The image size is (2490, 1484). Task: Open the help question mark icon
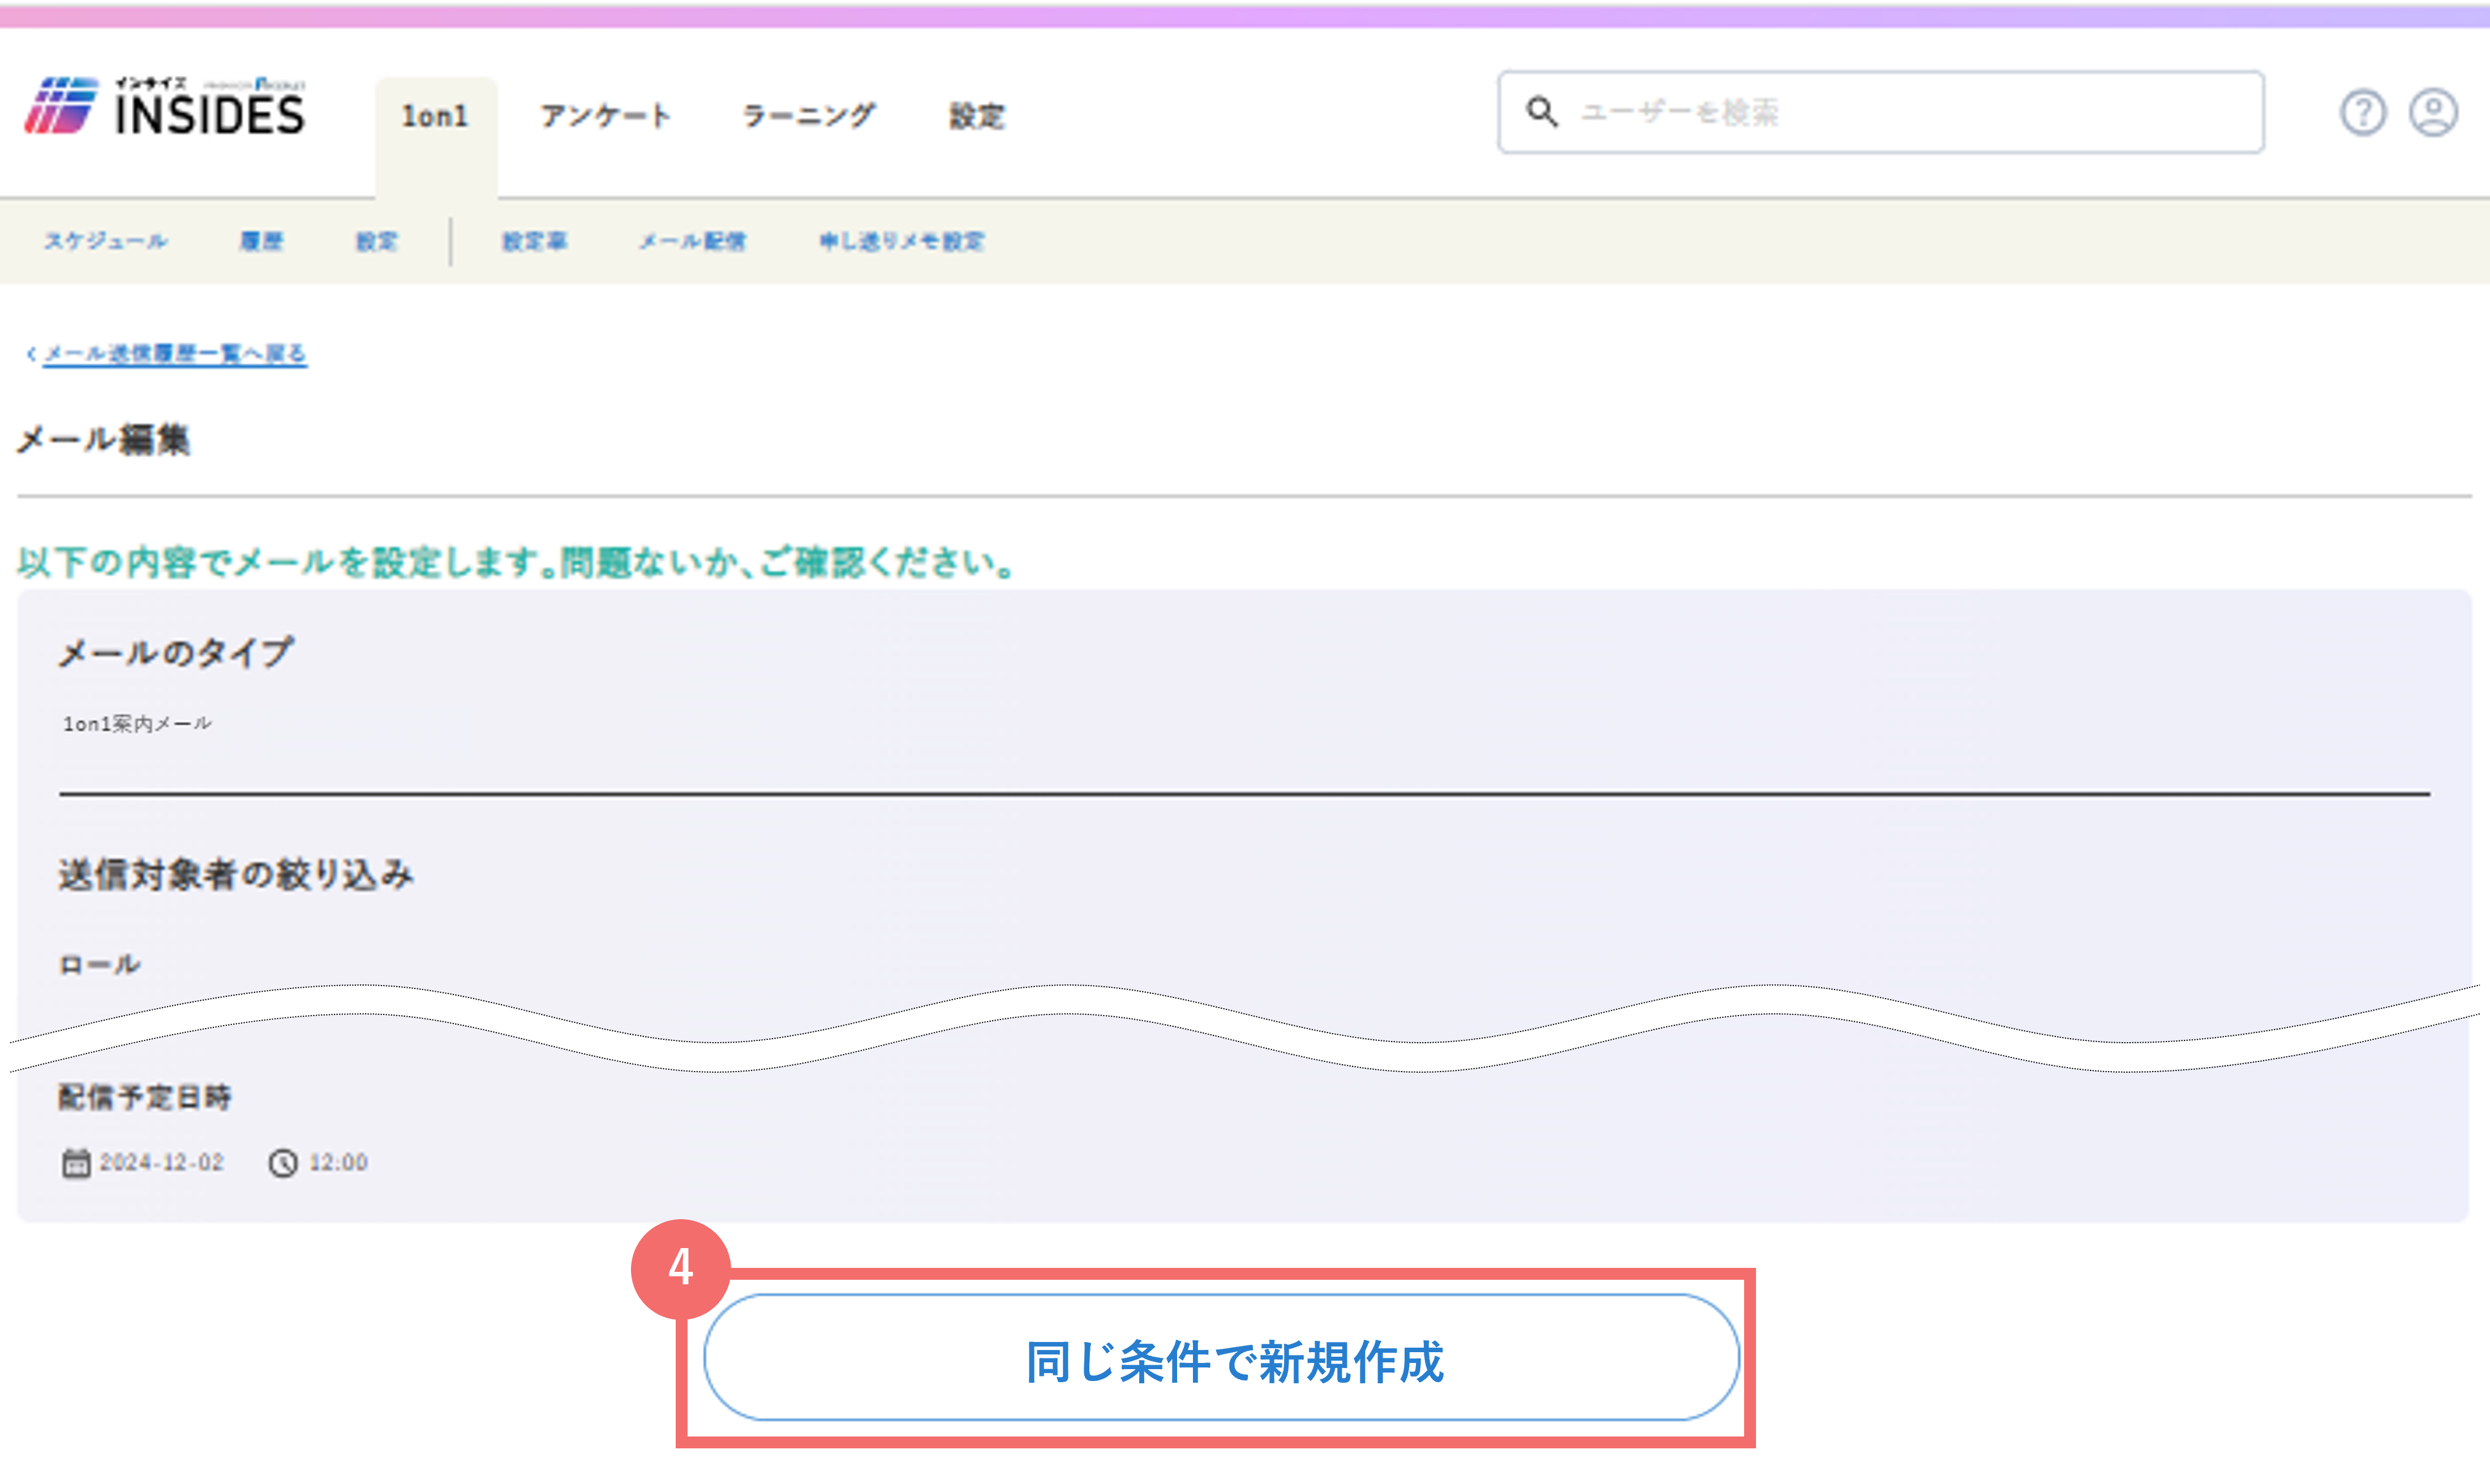2363,112
